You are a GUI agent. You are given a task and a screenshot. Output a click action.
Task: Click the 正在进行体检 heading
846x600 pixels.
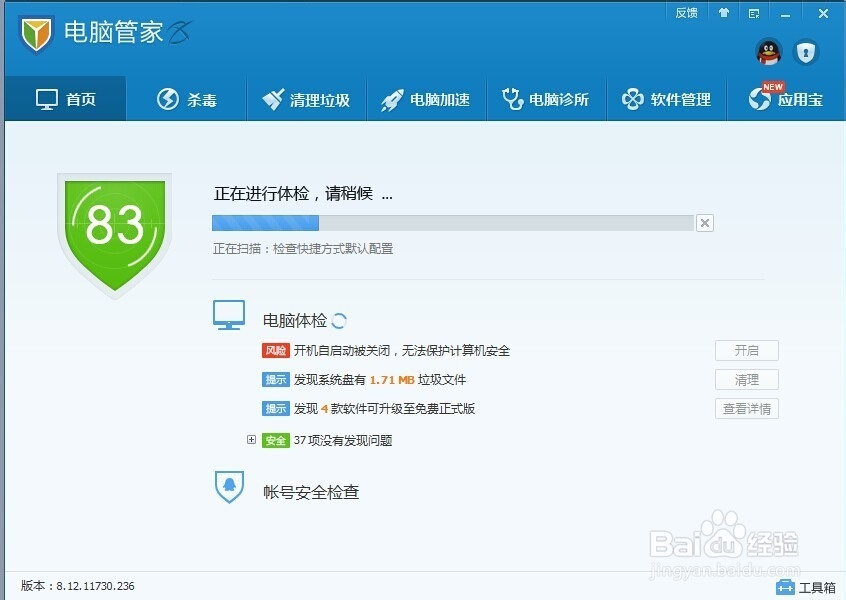(x=303, y=193)
